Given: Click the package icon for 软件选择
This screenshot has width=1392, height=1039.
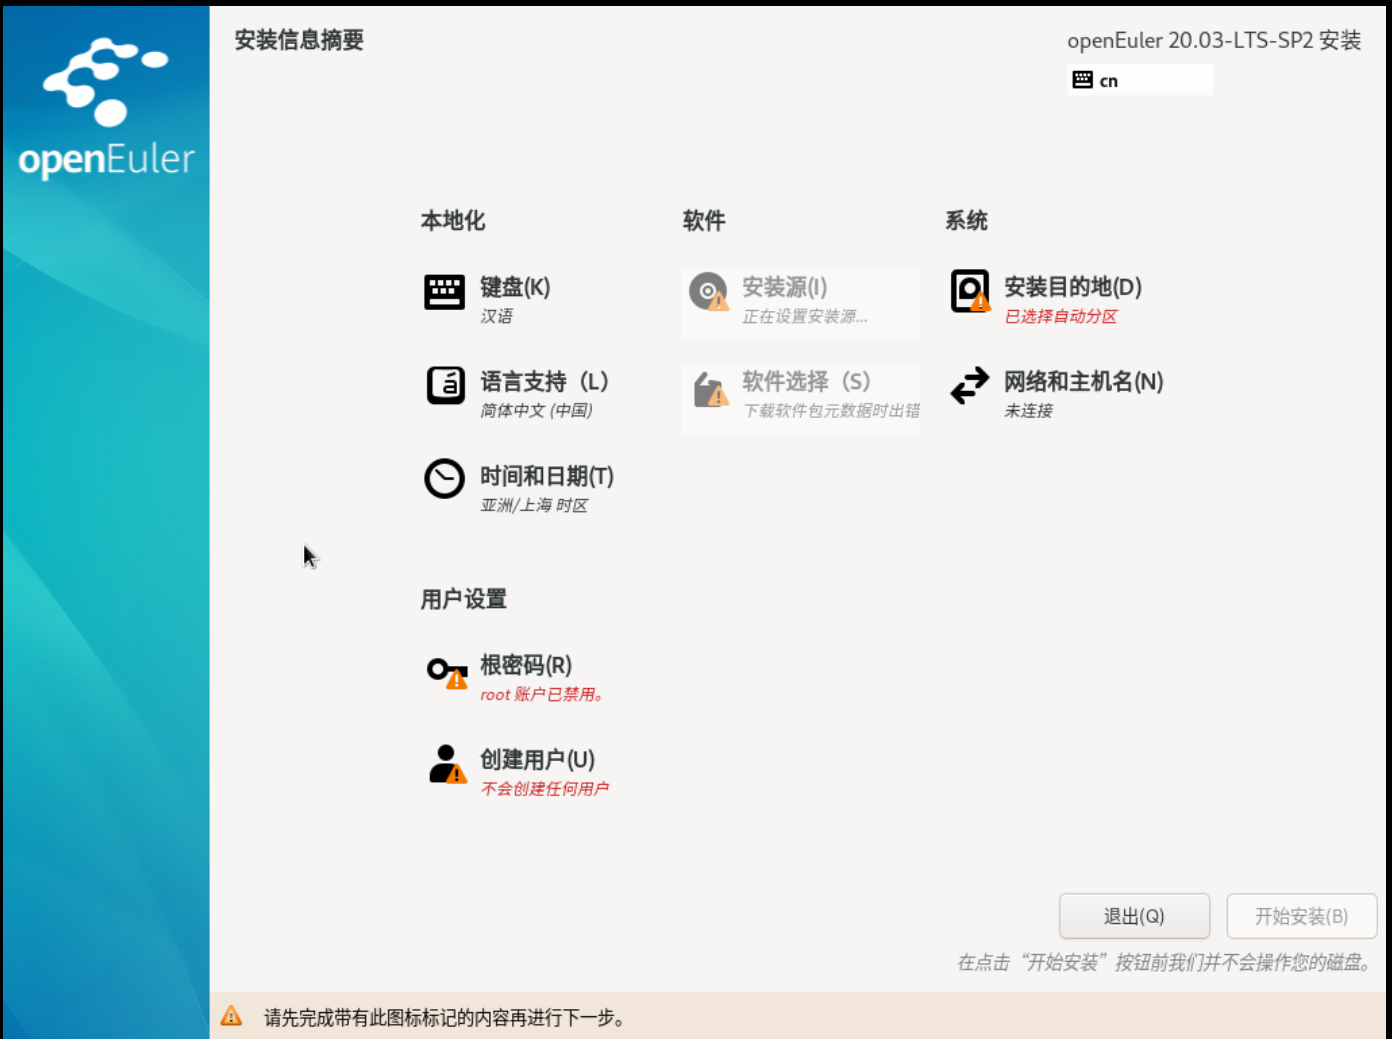Looking at the screenshot, I should pos(710,389).
